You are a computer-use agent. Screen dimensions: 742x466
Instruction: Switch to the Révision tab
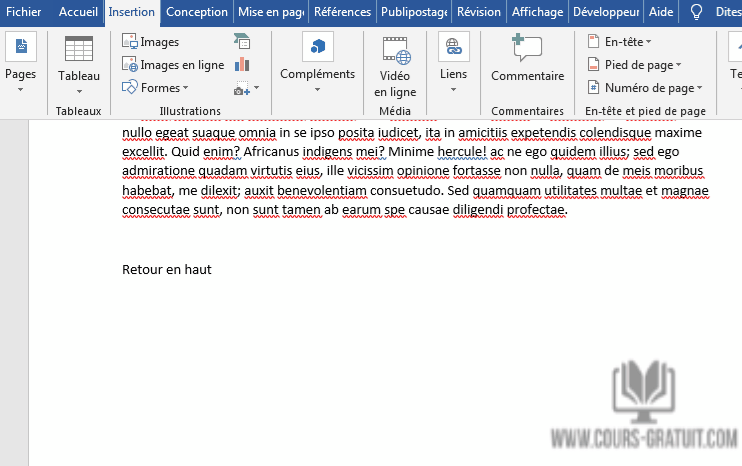479,12
